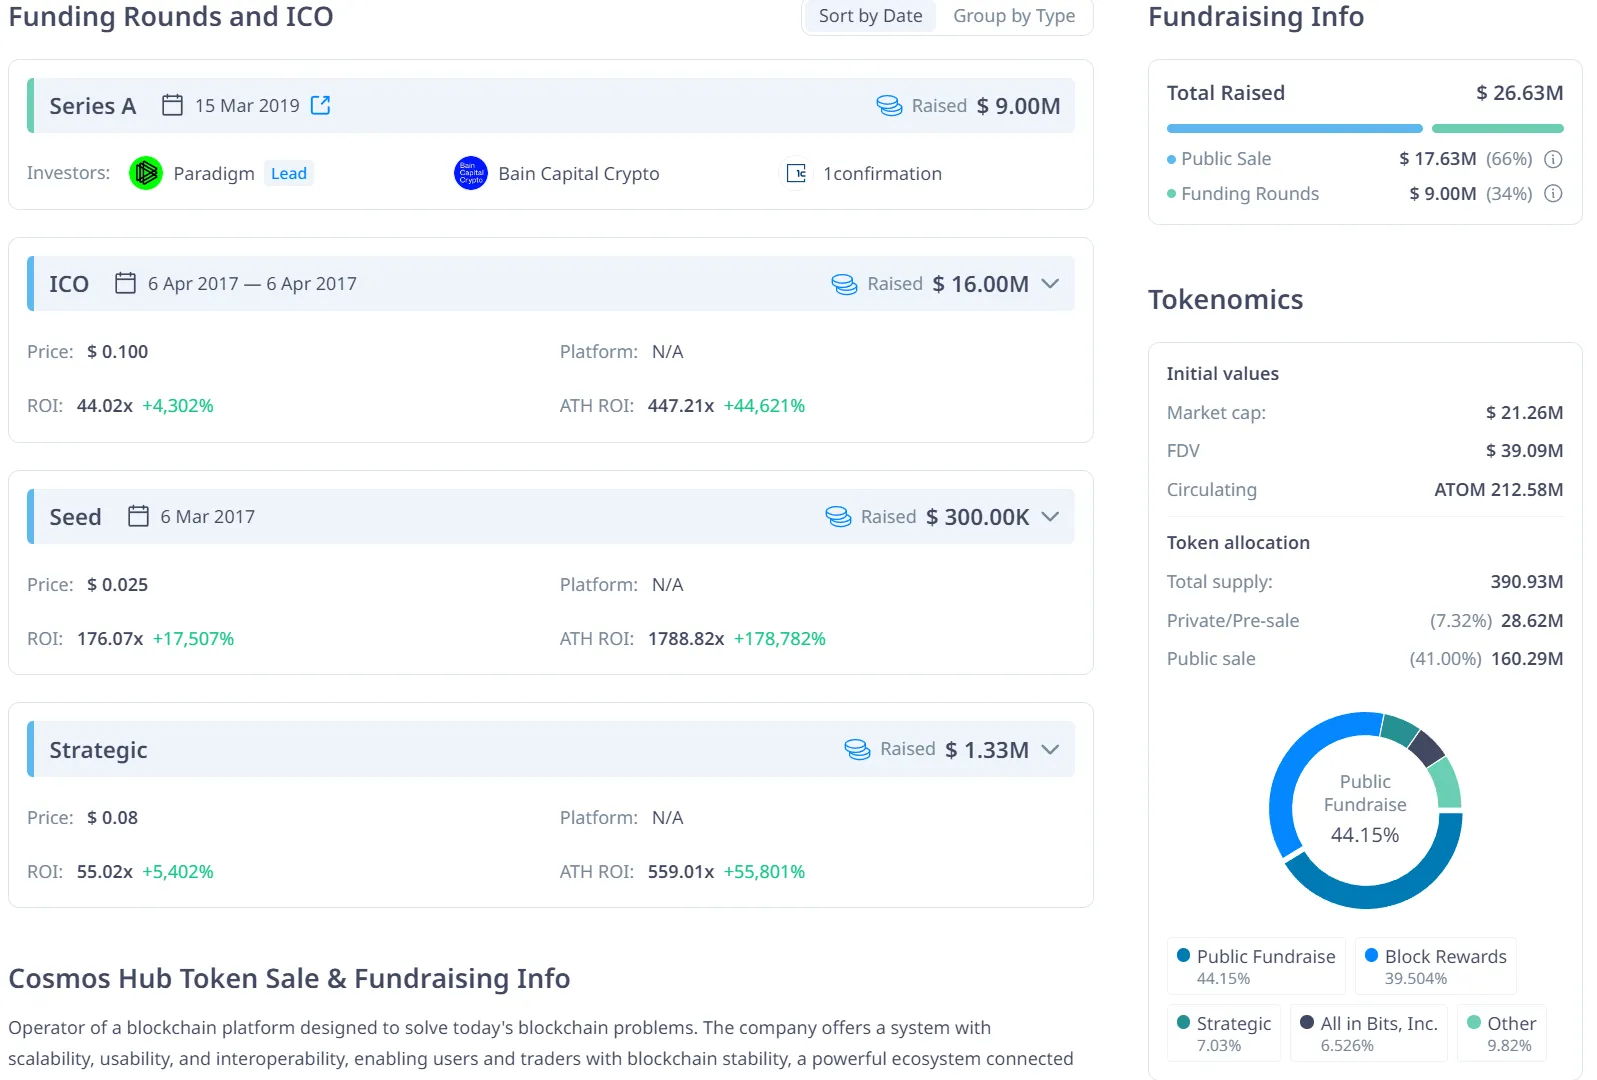1597x1080 pixels.
Task: Toggle Public Fundraise legend item
Action: pyautogui.click(x=1256, y=965)
